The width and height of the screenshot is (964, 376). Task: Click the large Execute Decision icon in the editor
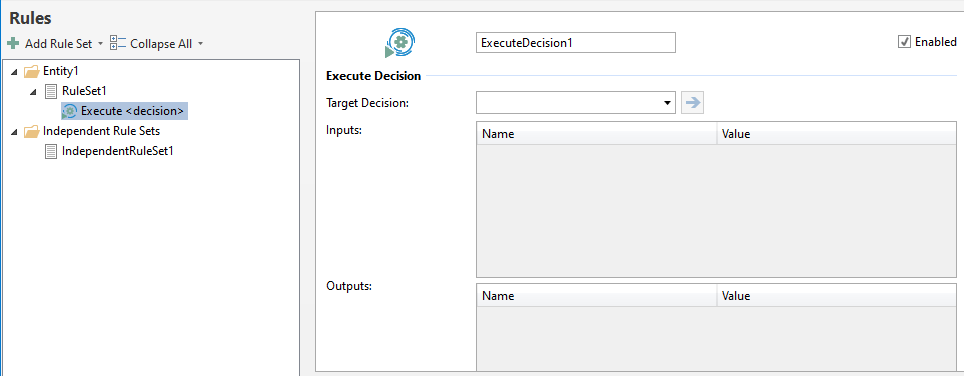[x=400, y=44]
